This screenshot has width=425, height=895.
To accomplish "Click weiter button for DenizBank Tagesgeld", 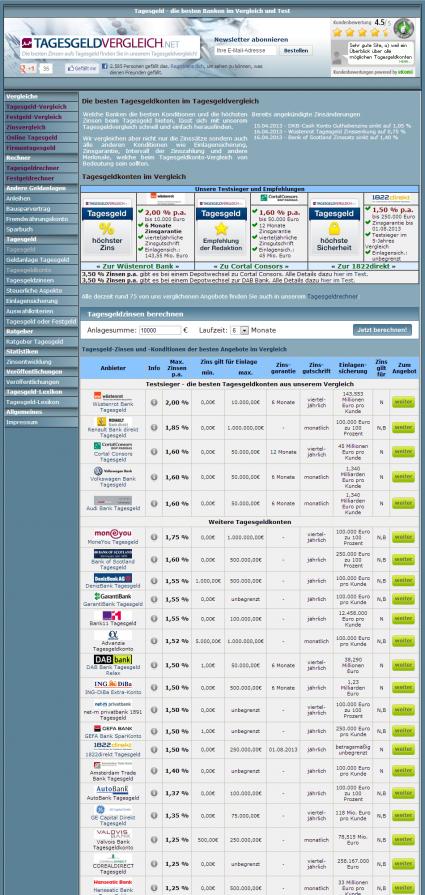I will click(403, 580).
